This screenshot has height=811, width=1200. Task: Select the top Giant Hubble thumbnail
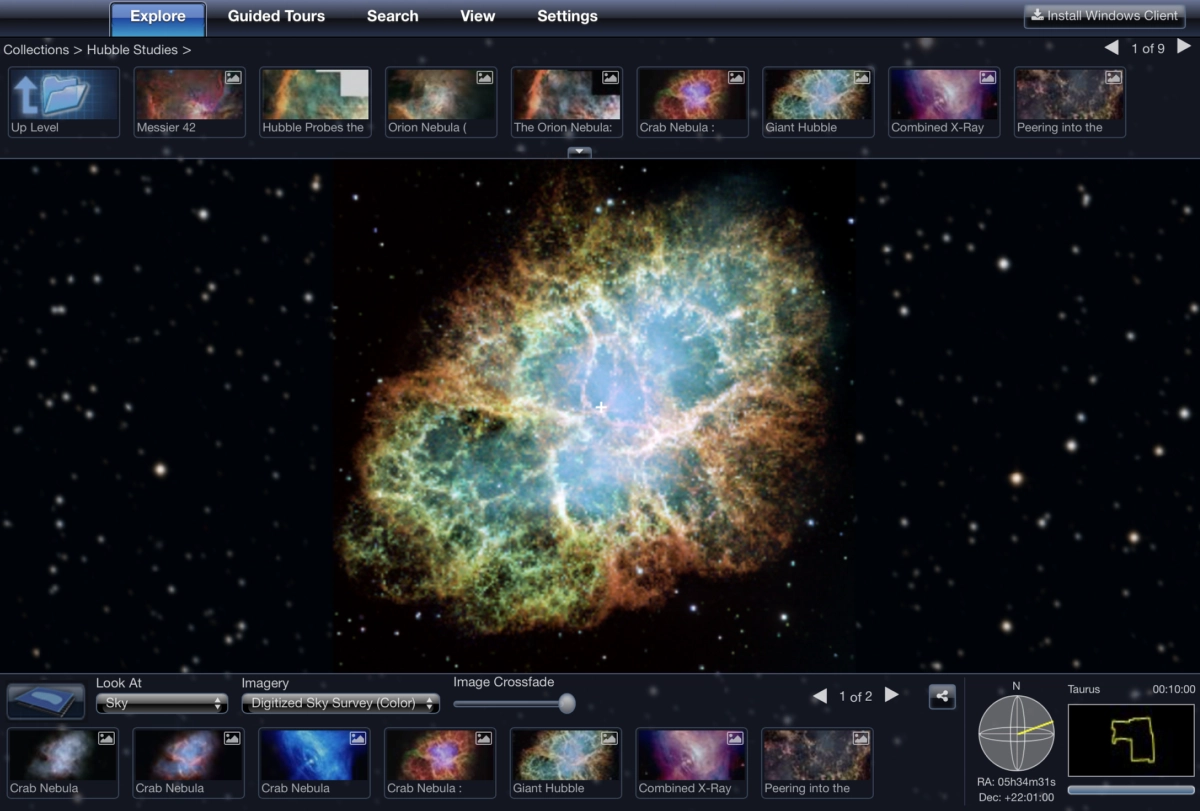pyautogui.click(x=819, y=102)
